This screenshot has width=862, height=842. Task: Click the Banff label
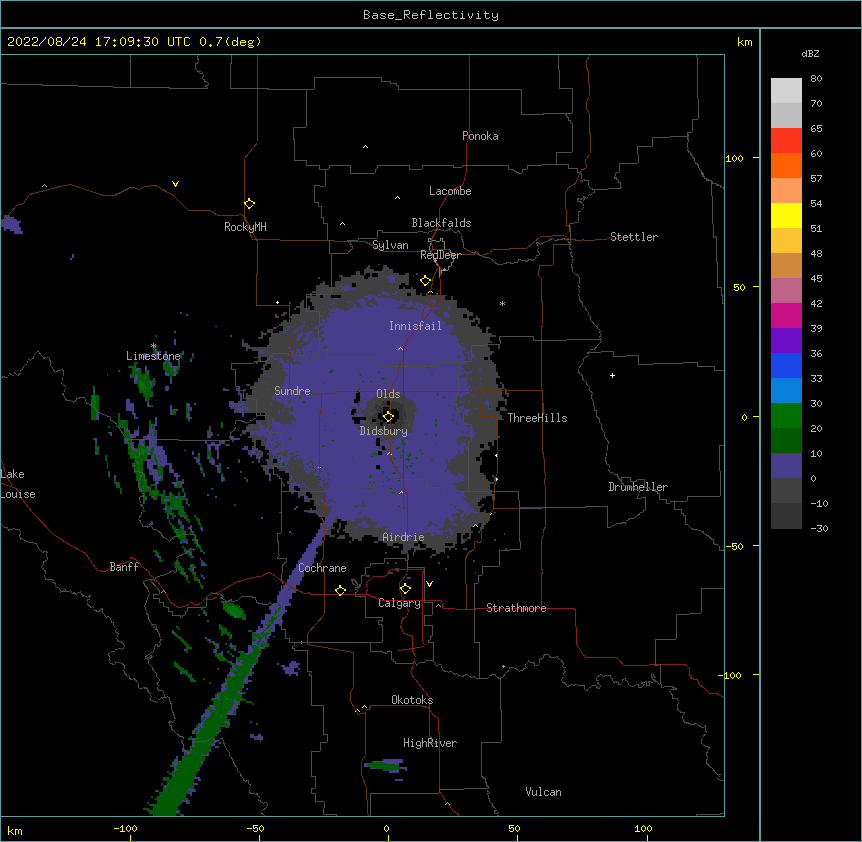coord(124,567)
